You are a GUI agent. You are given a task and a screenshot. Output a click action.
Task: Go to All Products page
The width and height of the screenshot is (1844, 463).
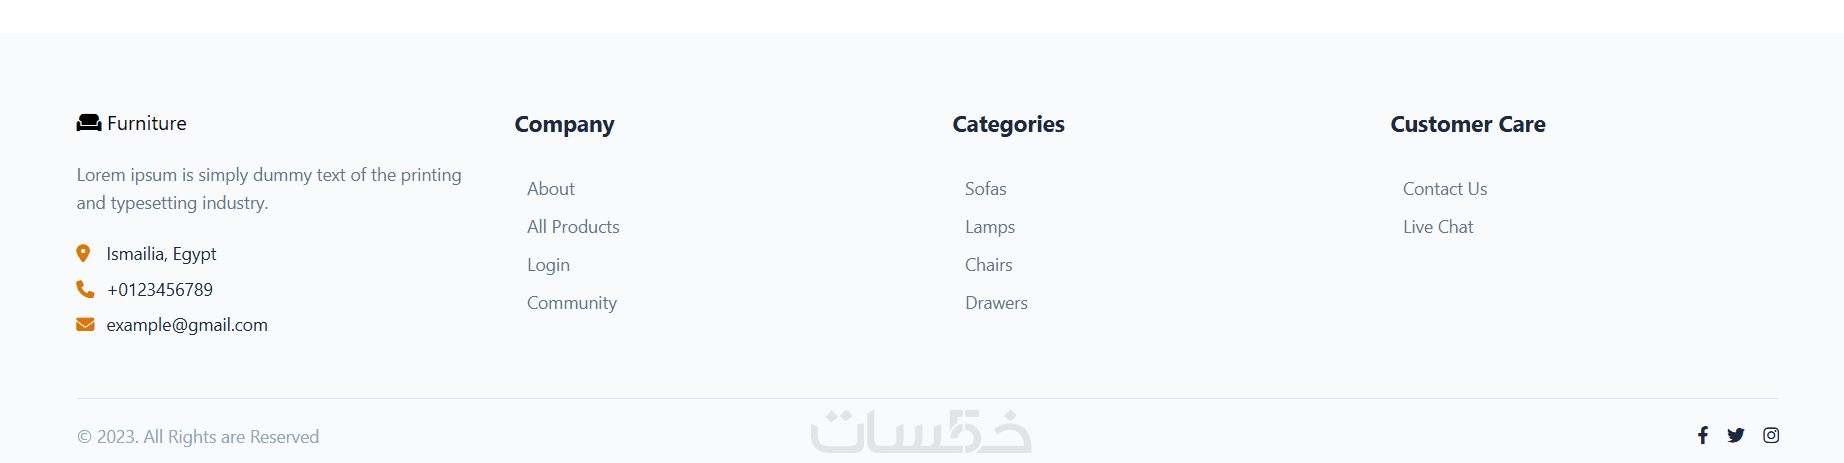pyautogui.click(x=573, y=227)
